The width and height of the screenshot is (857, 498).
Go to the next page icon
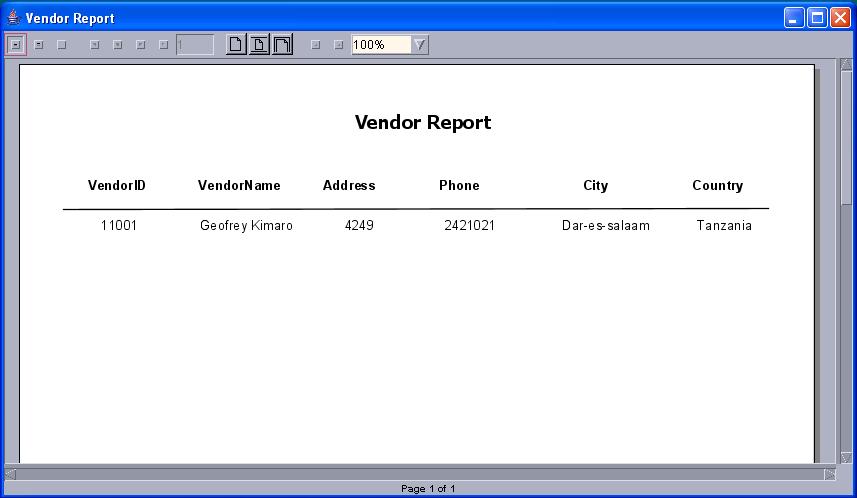[140, 45]
